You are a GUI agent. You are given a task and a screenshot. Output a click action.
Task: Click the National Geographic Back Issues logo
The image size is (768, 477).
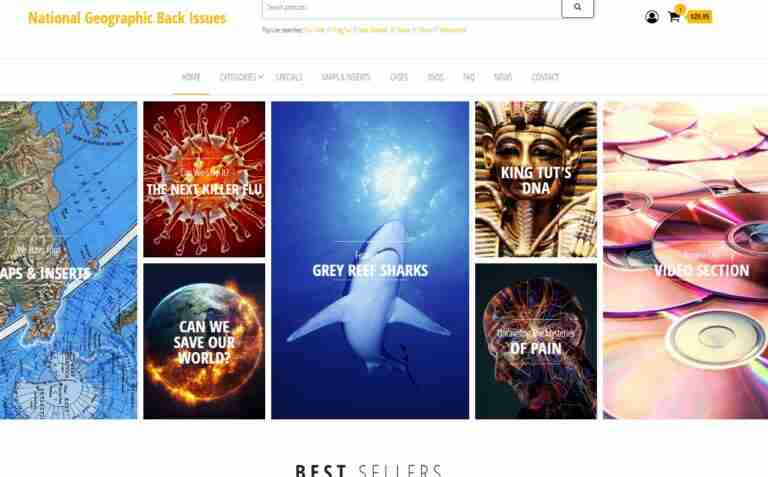point(127,18)
